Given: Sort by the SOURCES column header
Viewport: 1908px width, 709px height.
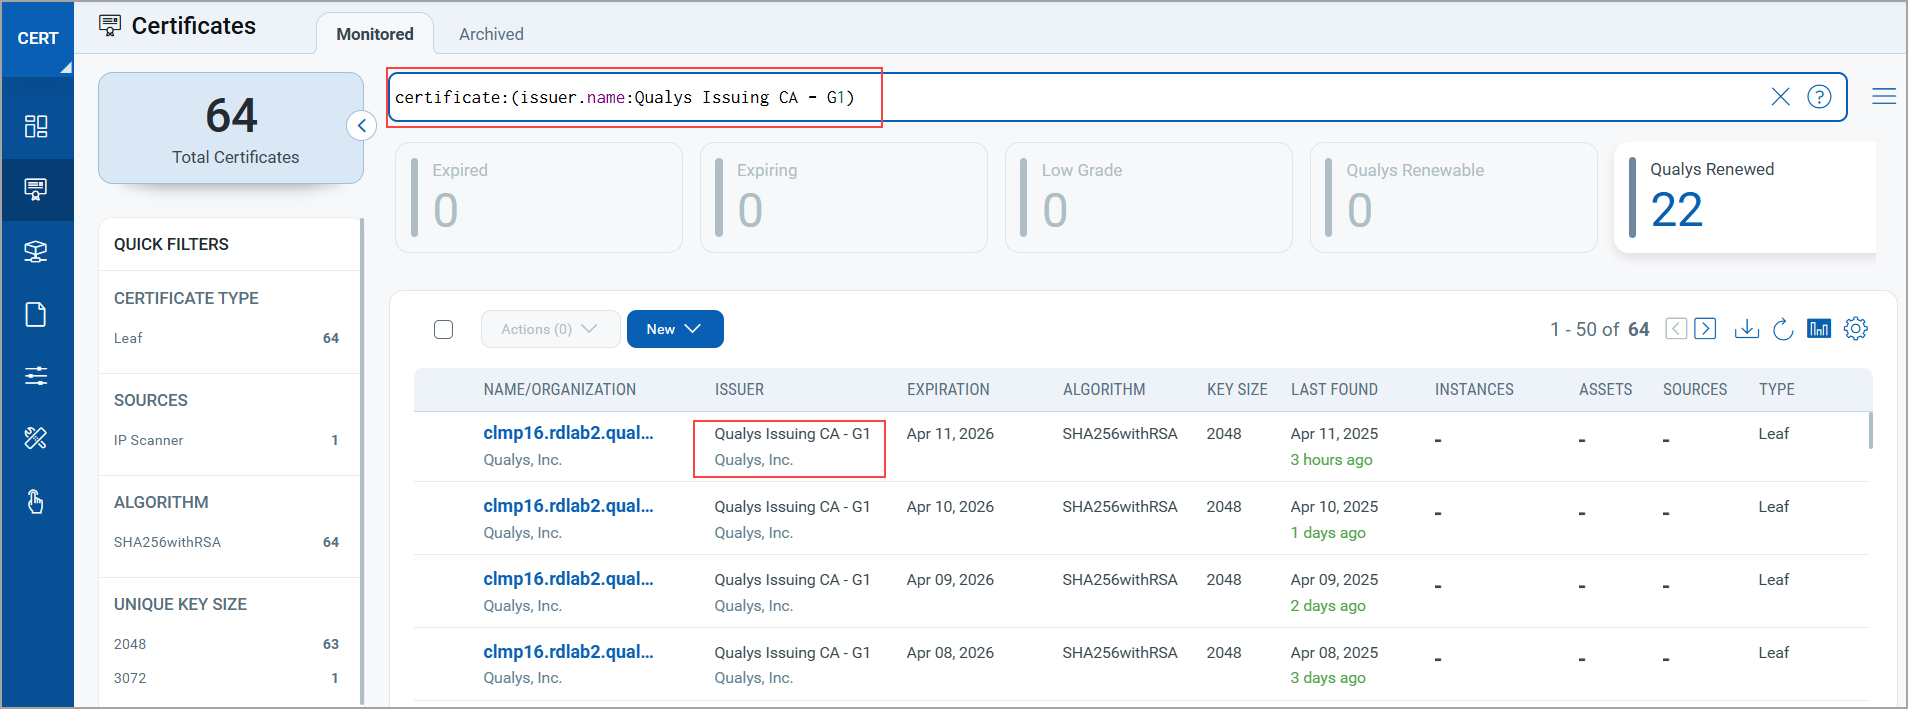Looking at the screenshot, I should (x=1695, y=390).
